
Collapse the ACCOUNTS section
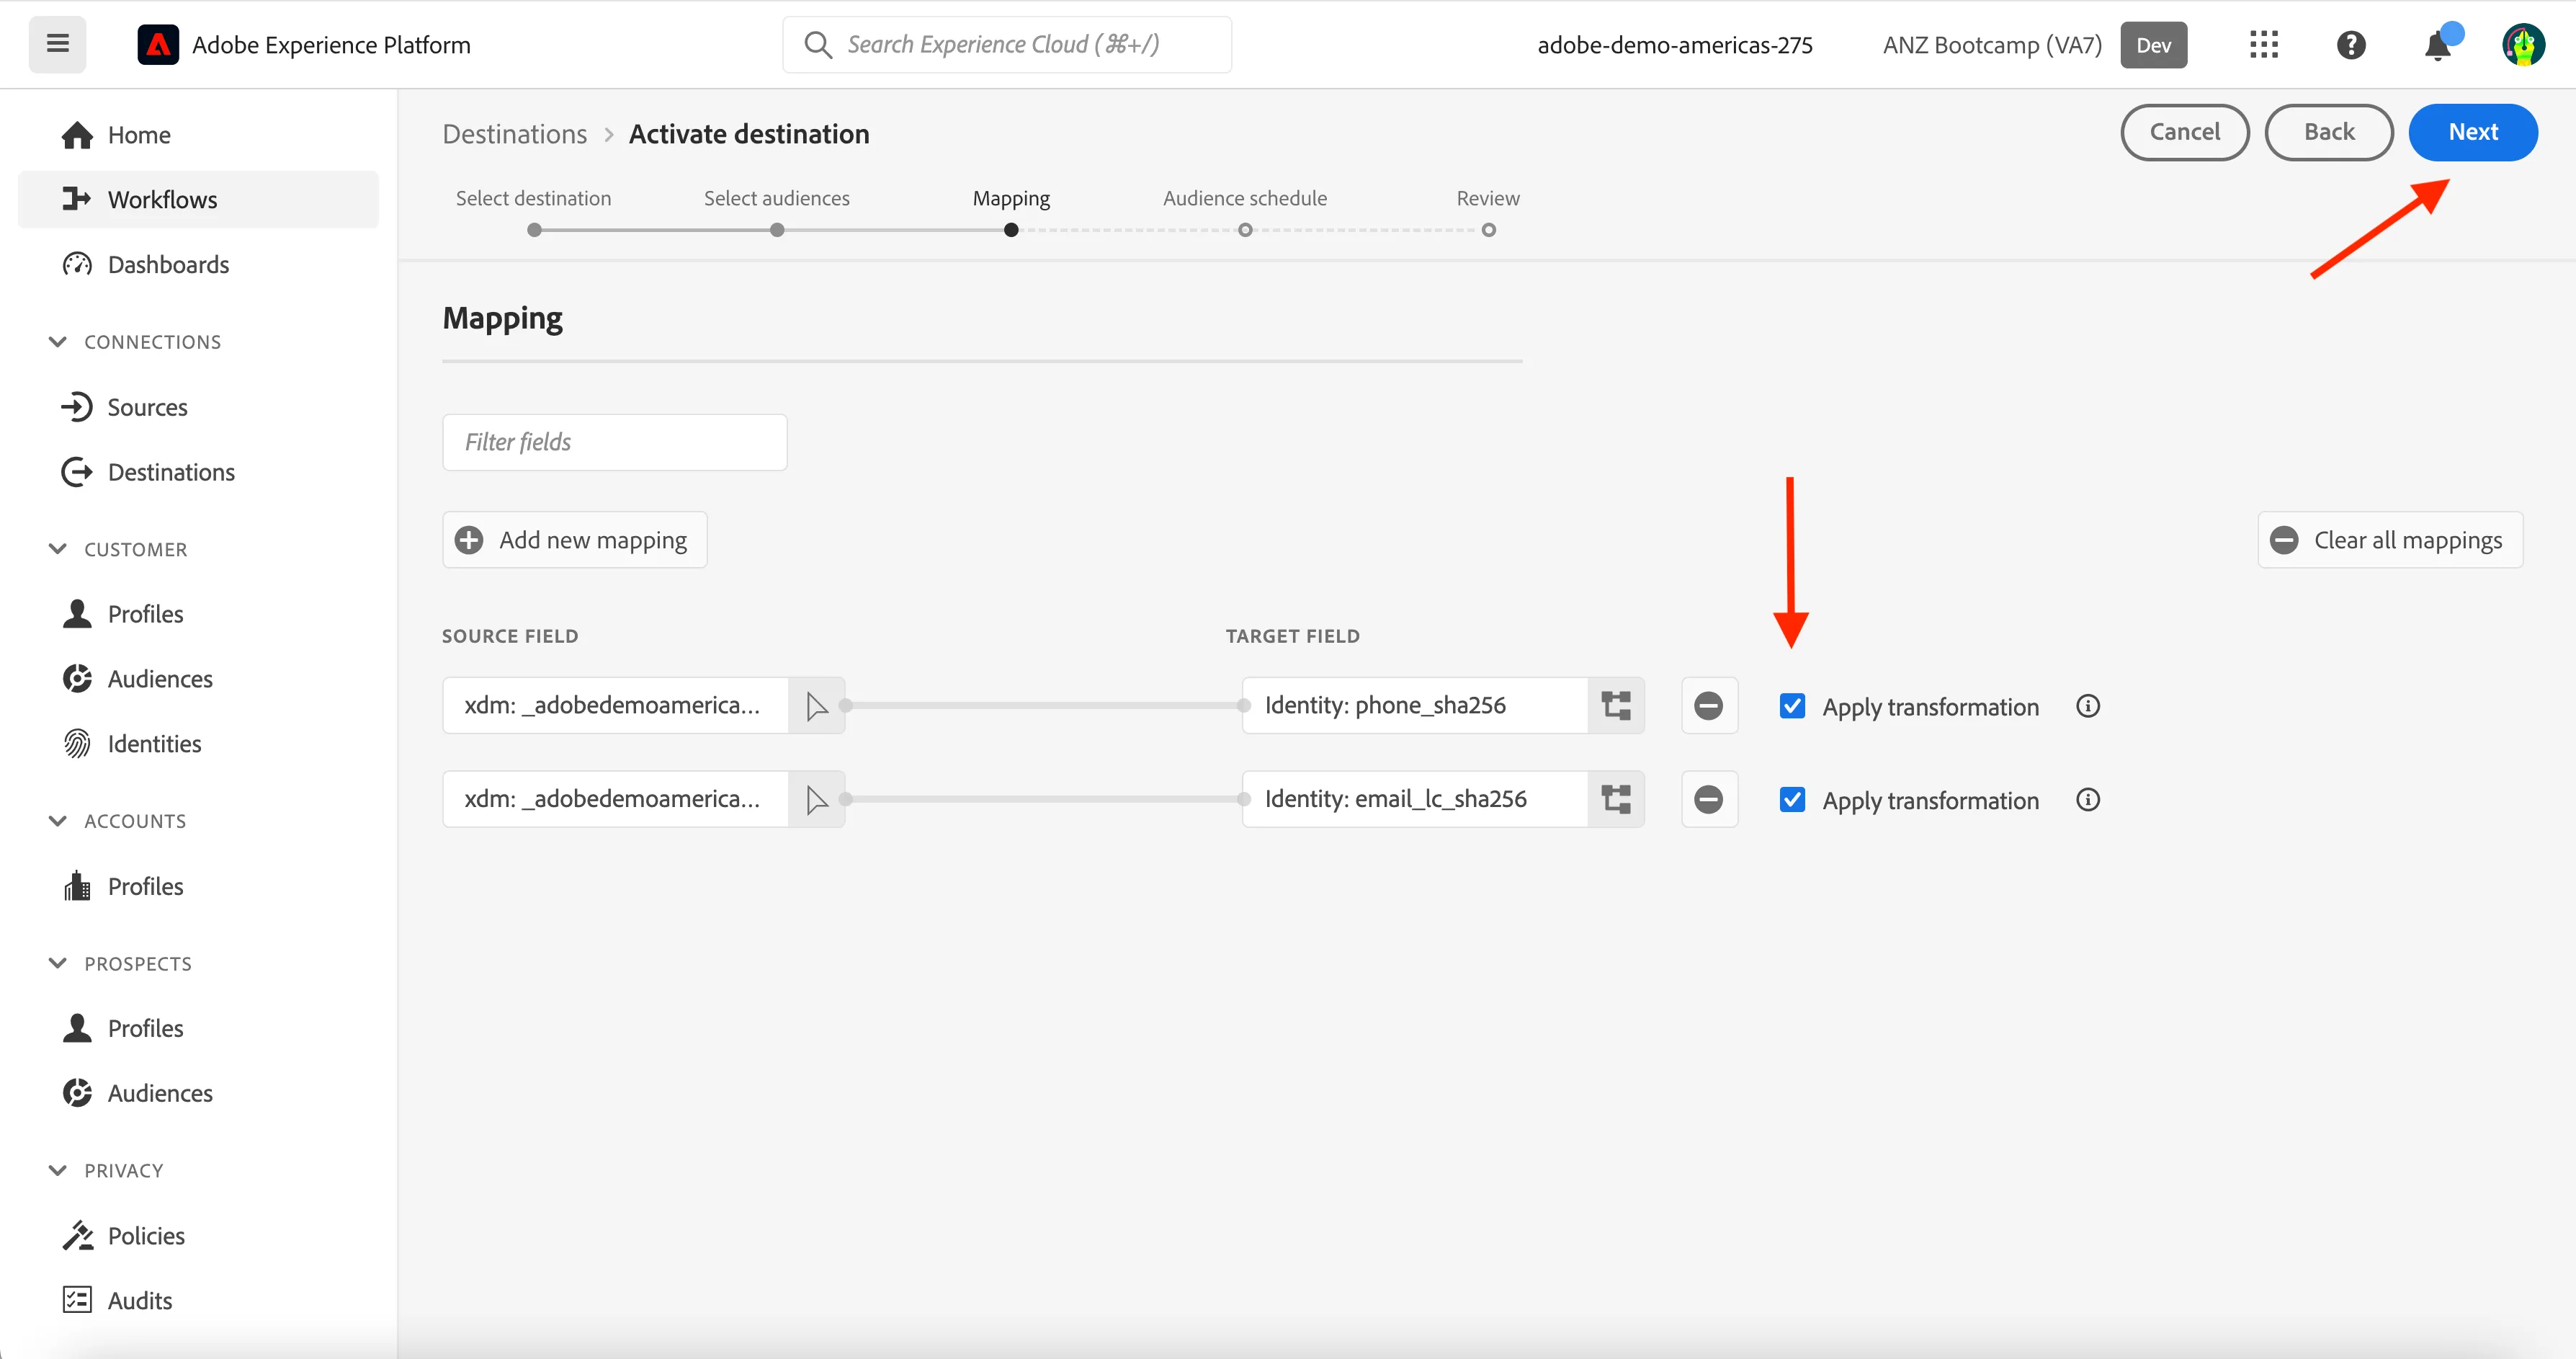click(x=58, y=821)
